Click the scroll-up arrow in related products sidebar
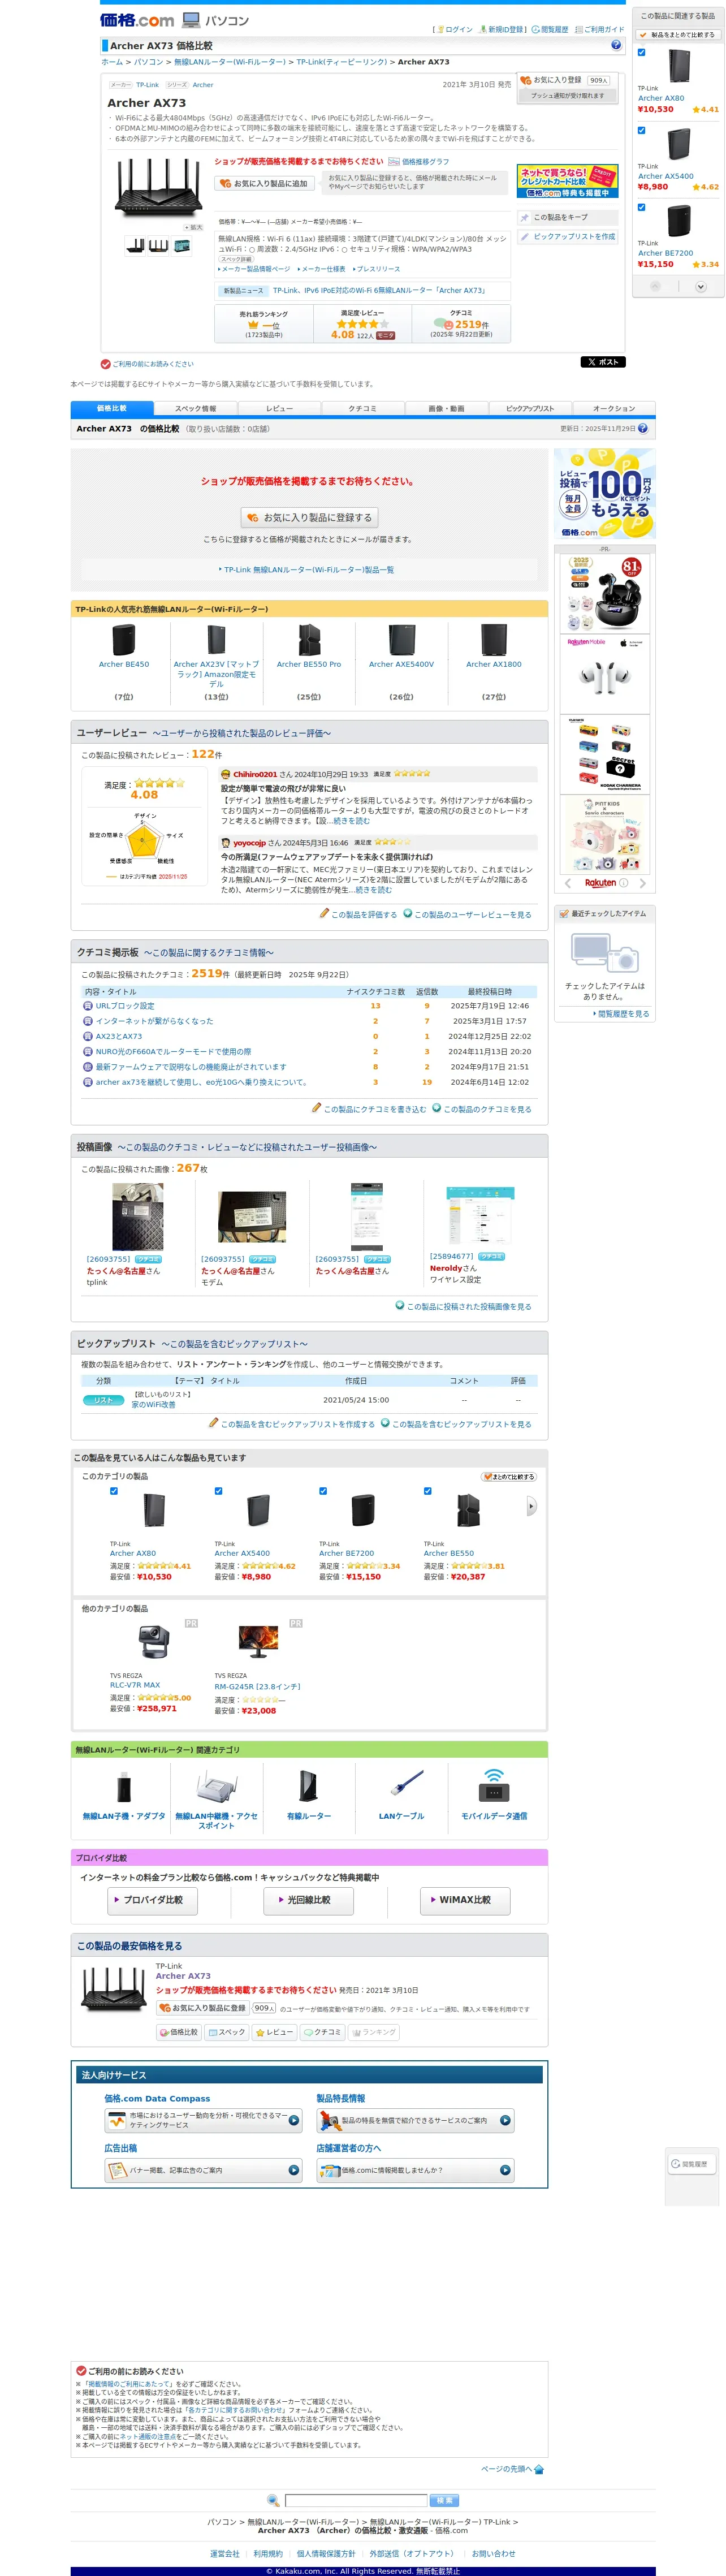Image resolution: width=726 pixels, height=2576 pixels. pyautogui.click(x=656, y=287)
